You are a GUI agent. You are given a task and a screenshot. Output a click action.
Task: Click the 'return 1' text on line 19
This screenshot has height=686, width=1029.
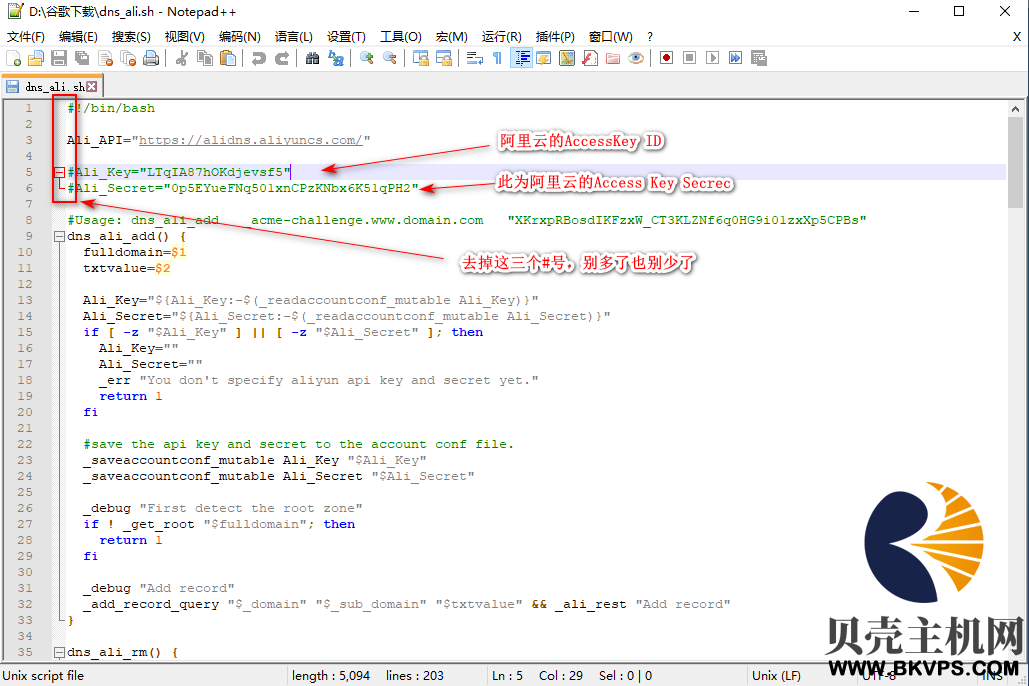click(131, 397)
